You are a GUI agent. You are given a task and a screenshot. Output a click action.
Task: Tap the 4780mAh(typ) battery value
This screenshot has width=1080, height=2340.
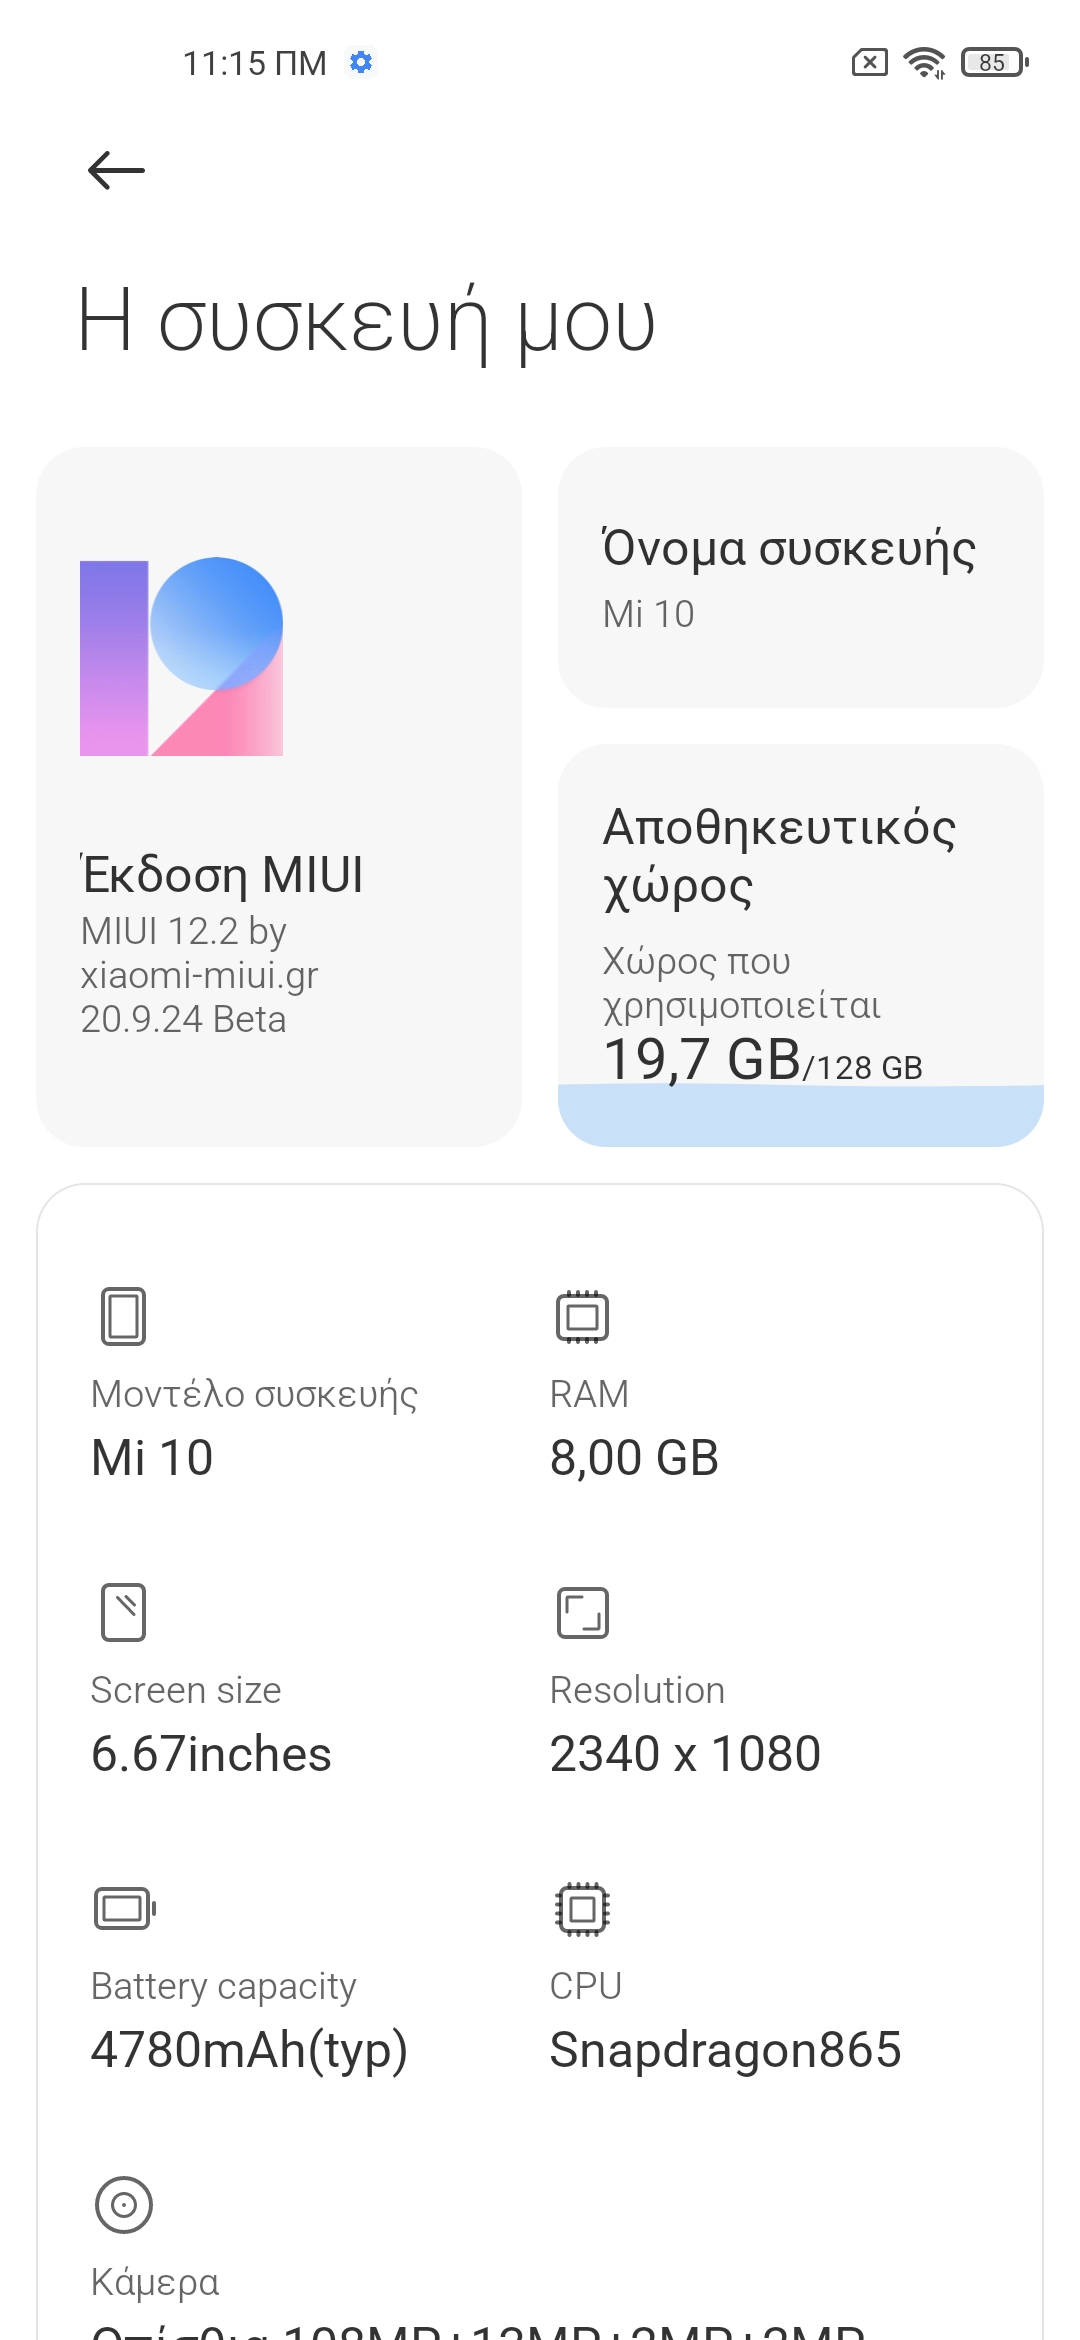pos(249,2049)
